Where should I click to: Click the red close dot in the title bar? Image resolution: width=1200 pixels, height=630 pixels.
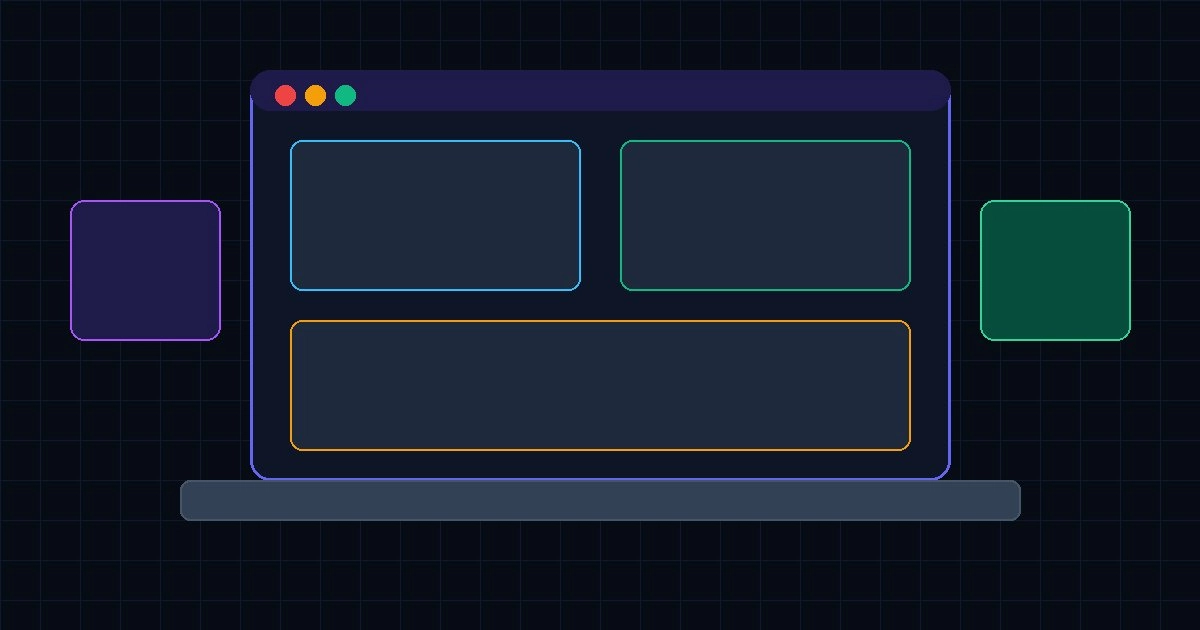click(x=285, y=95)
